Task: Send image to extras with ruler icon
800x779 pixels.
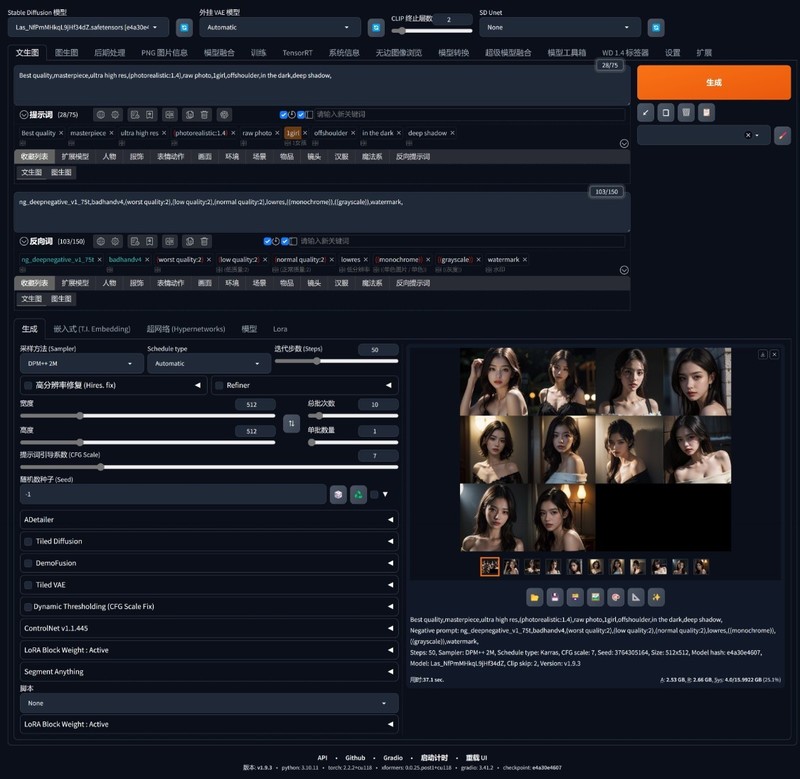Action: (x=636, y=597)
